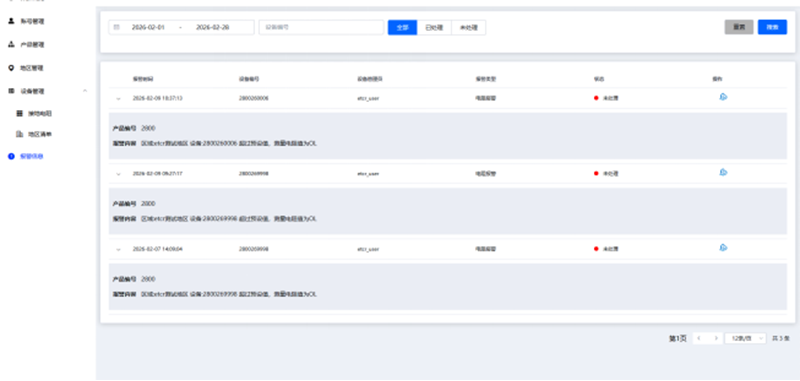Click the device ID cell in the 09:27:17 row
Viewport: 800px width, 381px height.
[254, 173]
